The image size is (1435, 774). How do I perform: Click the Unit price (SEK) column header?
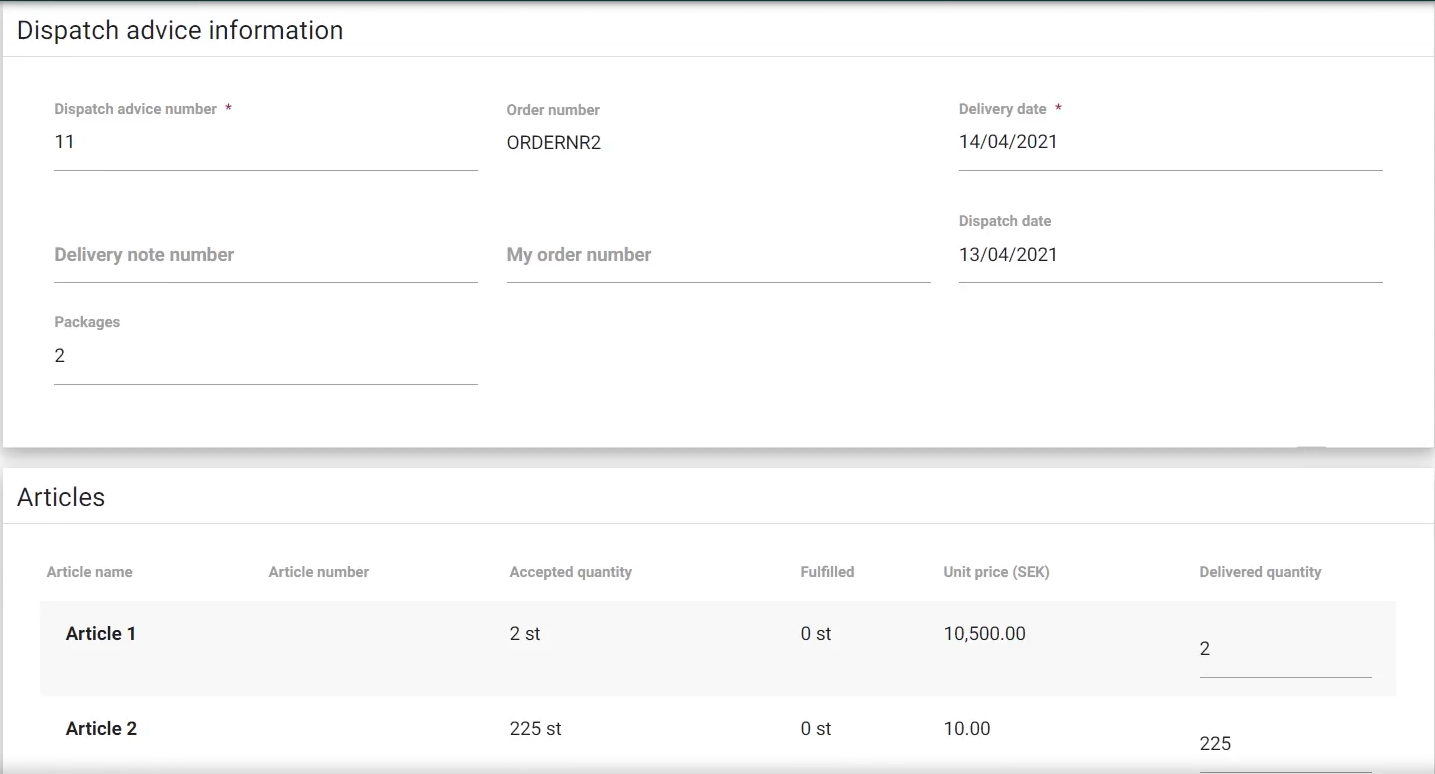996,572
